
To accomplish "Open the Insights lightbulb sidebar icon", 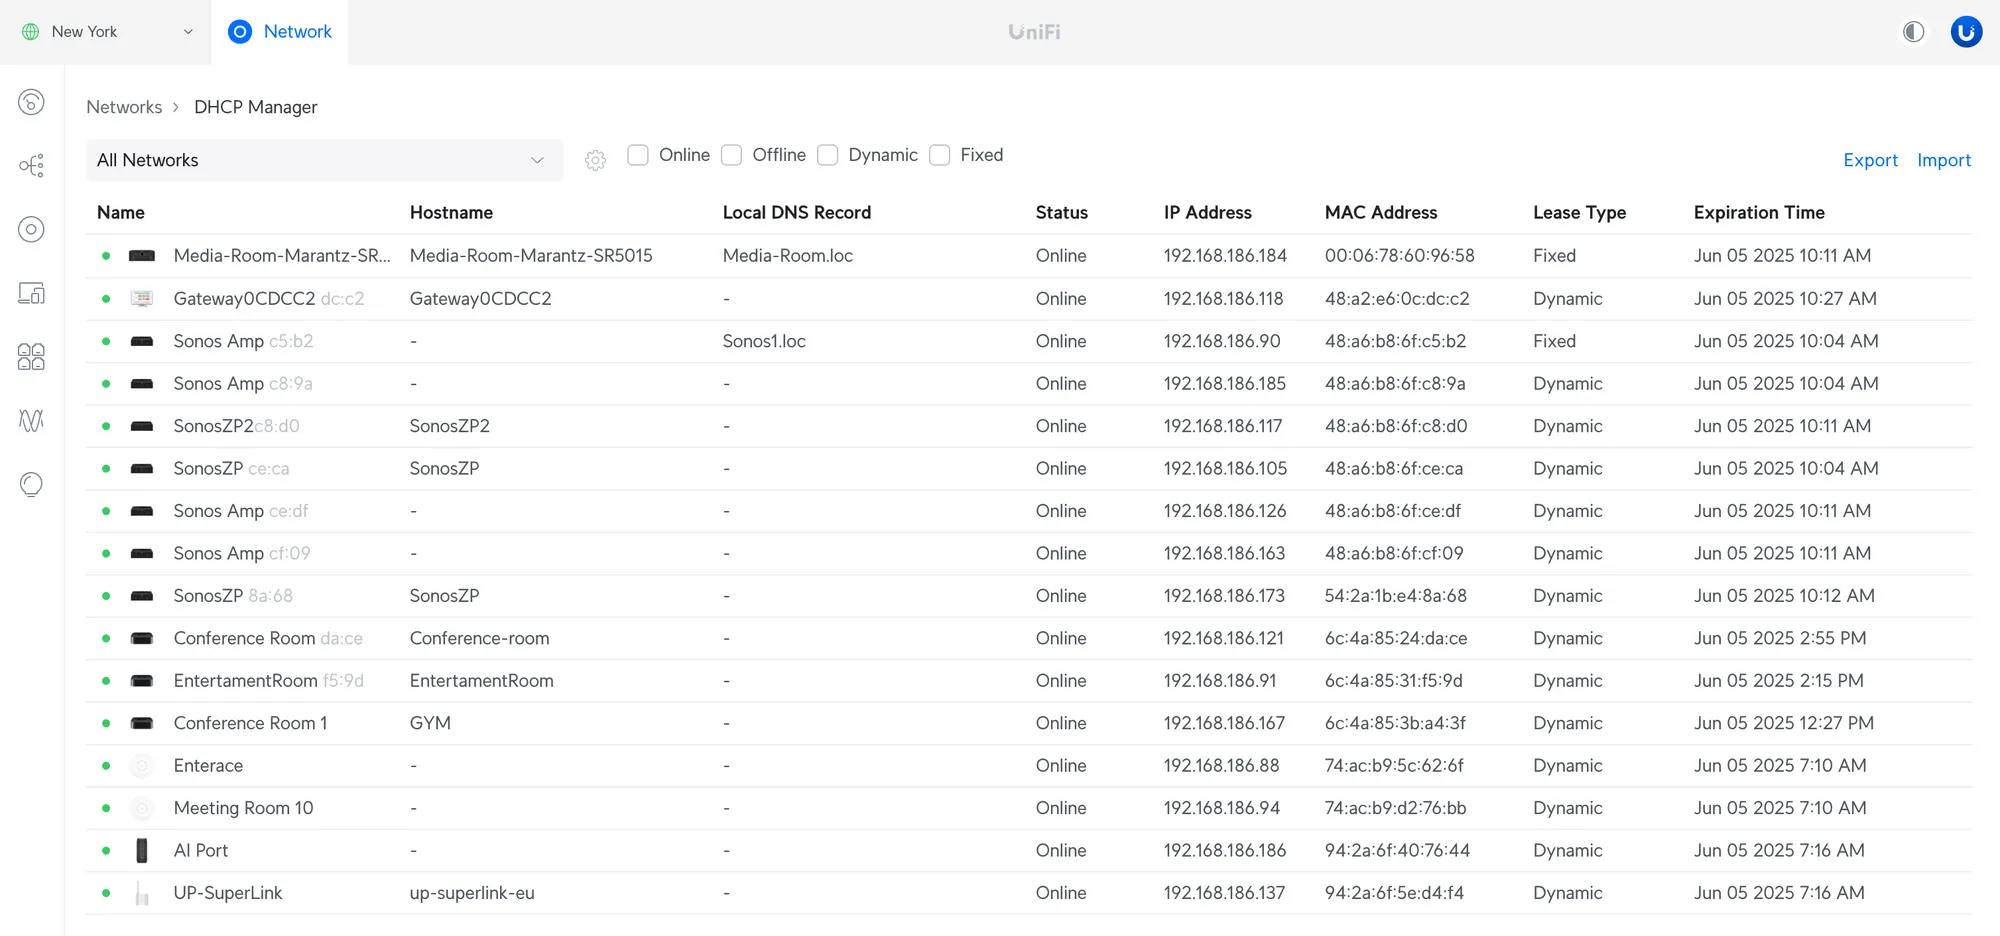I will pos(31,485).
